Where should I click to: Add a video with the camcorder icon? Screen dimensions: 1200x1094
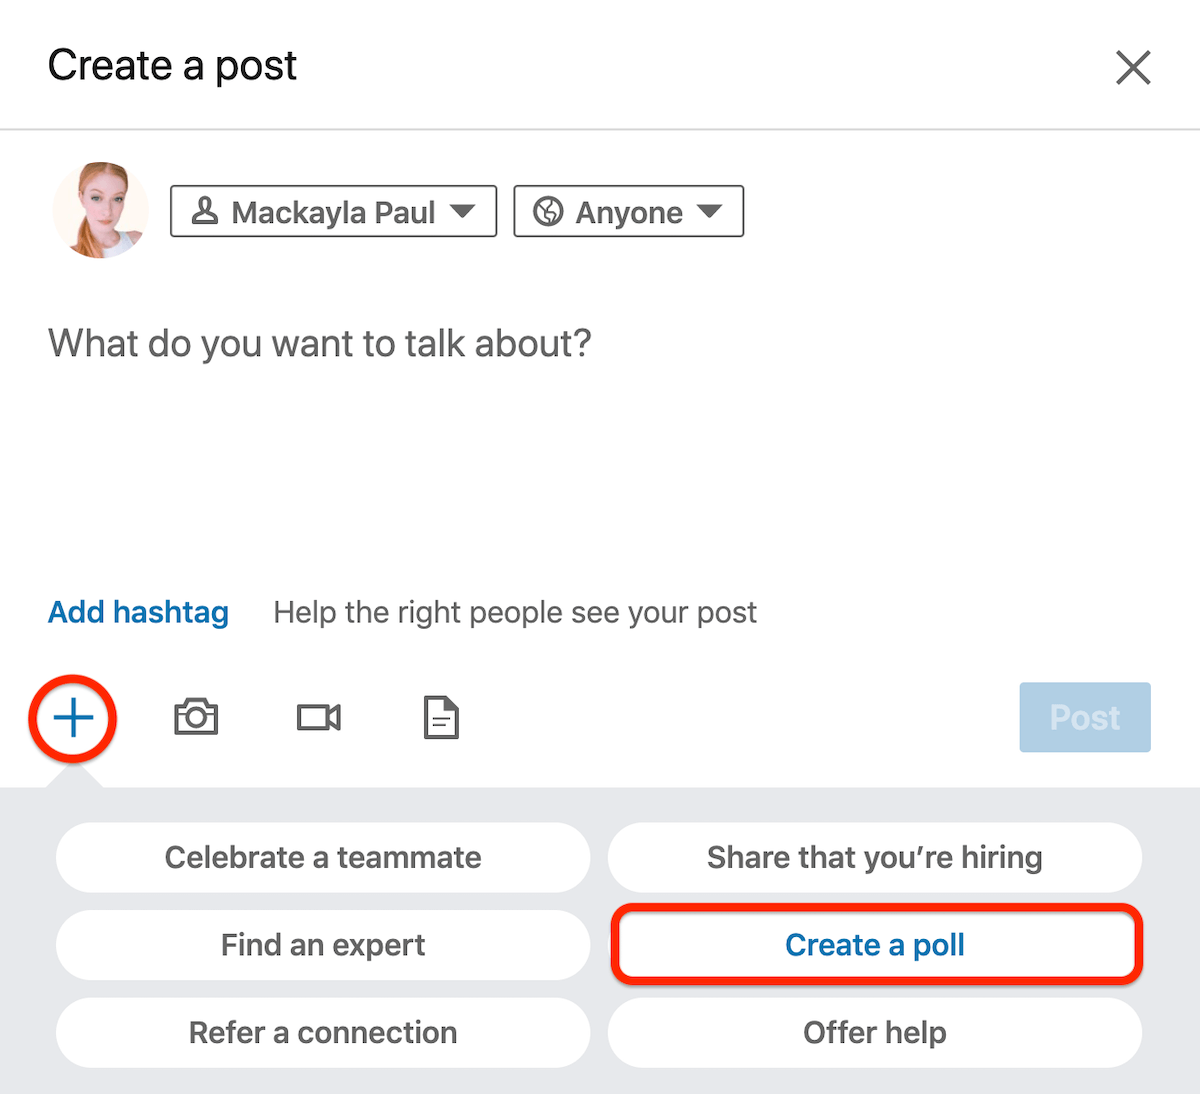[319, 718]
